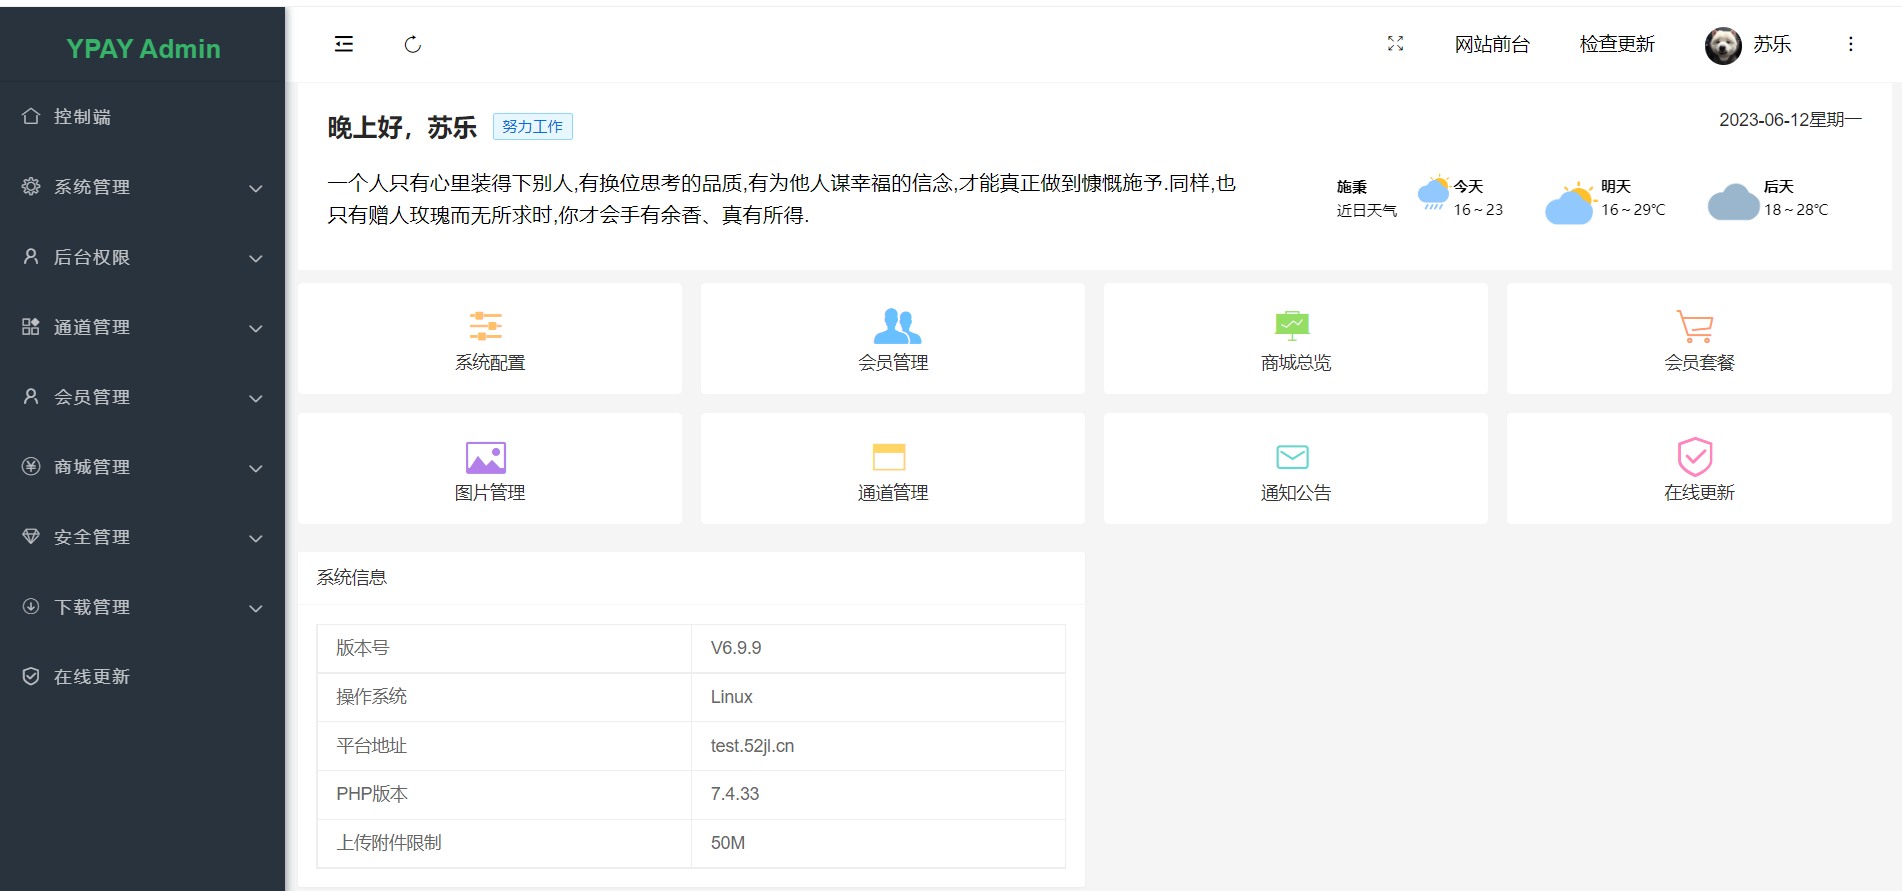This screenshot has height=891, width=1902.
Task: Expand 安全管理 in sidebar
Action: 142,537
